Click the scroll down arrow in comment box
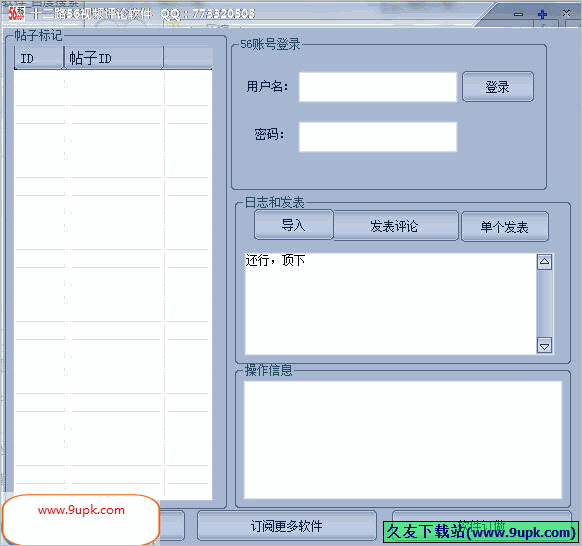Screen dimensions: 582x546 [x=545, y=346]
